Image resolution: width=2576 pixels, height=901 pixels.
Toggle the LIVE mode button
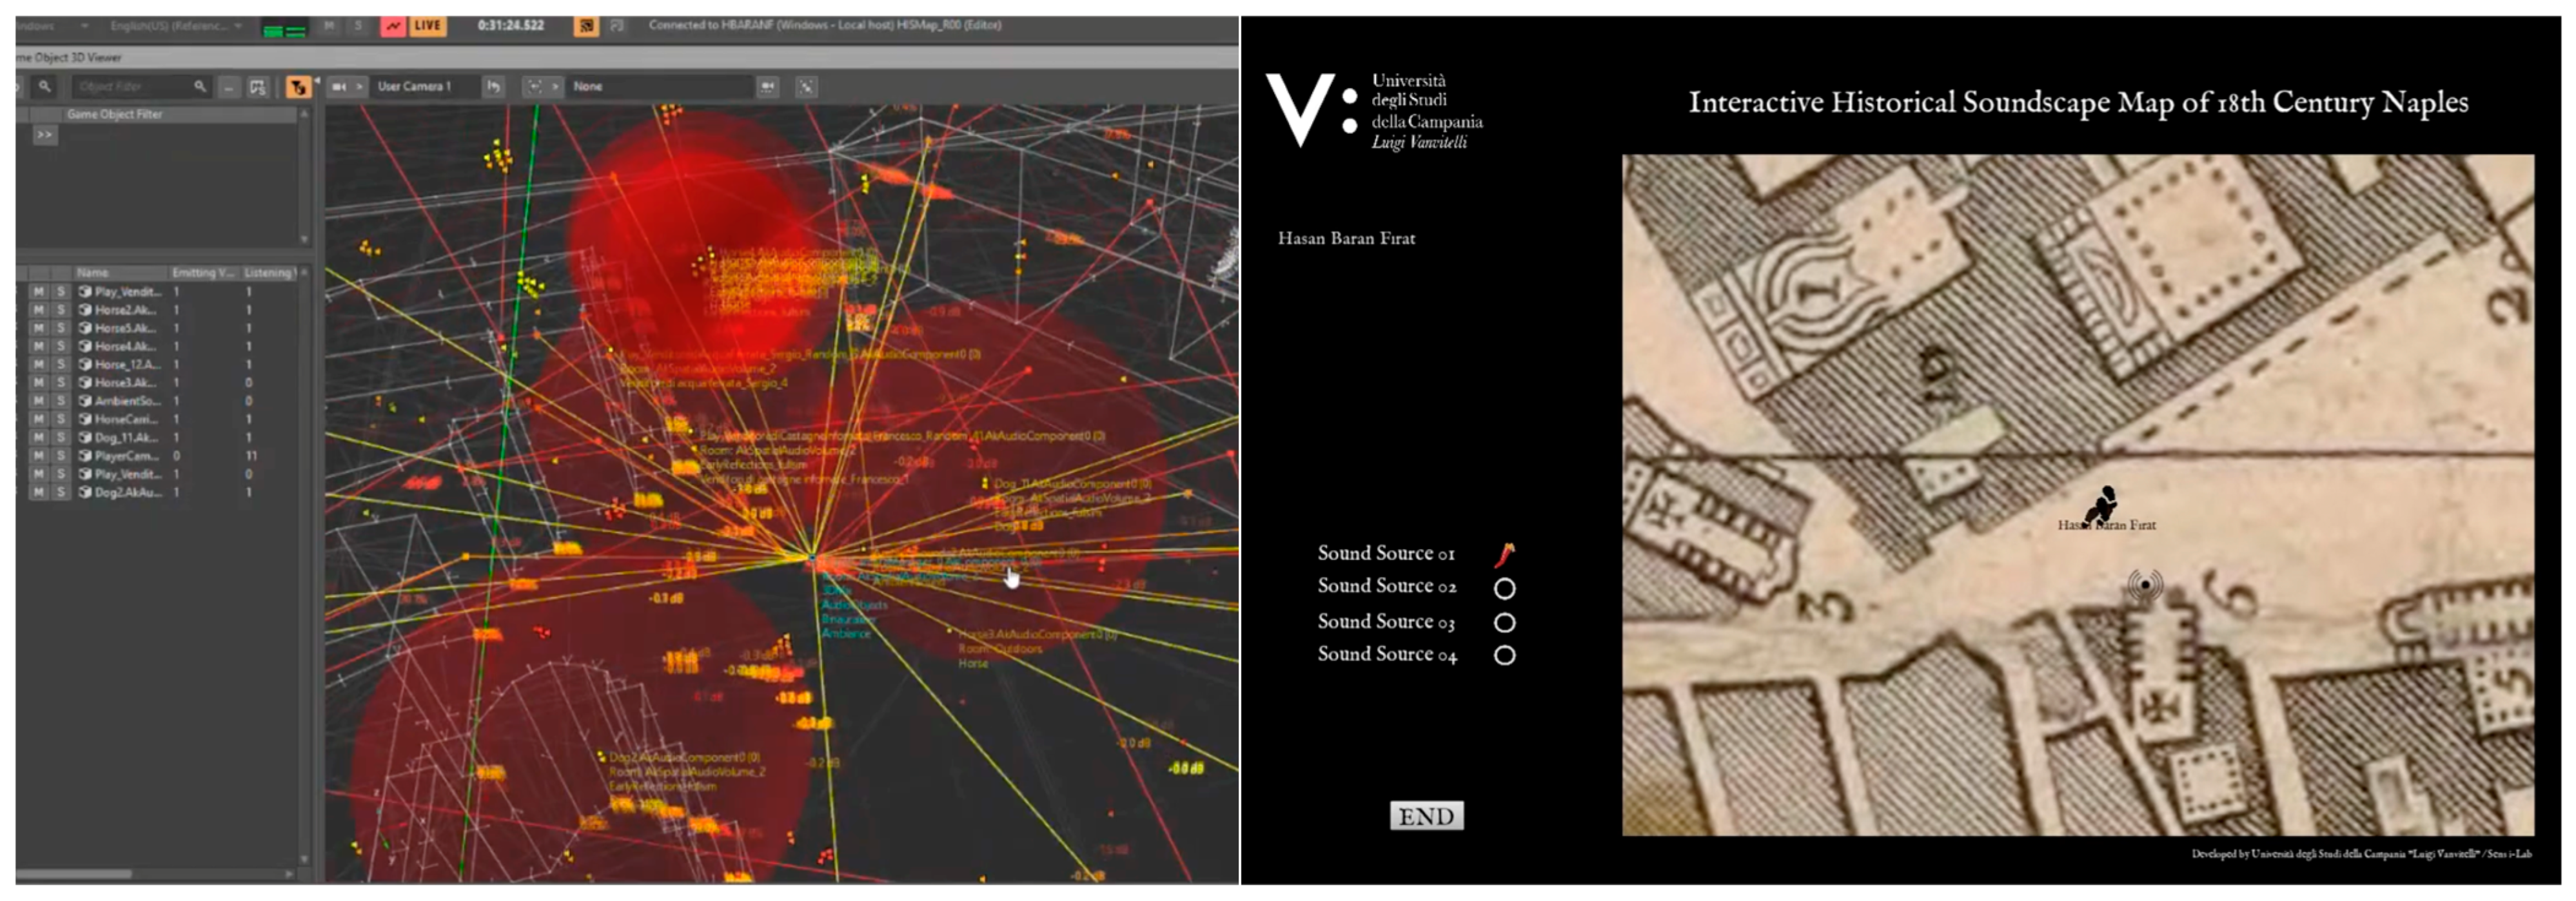[x=427, y=26]
